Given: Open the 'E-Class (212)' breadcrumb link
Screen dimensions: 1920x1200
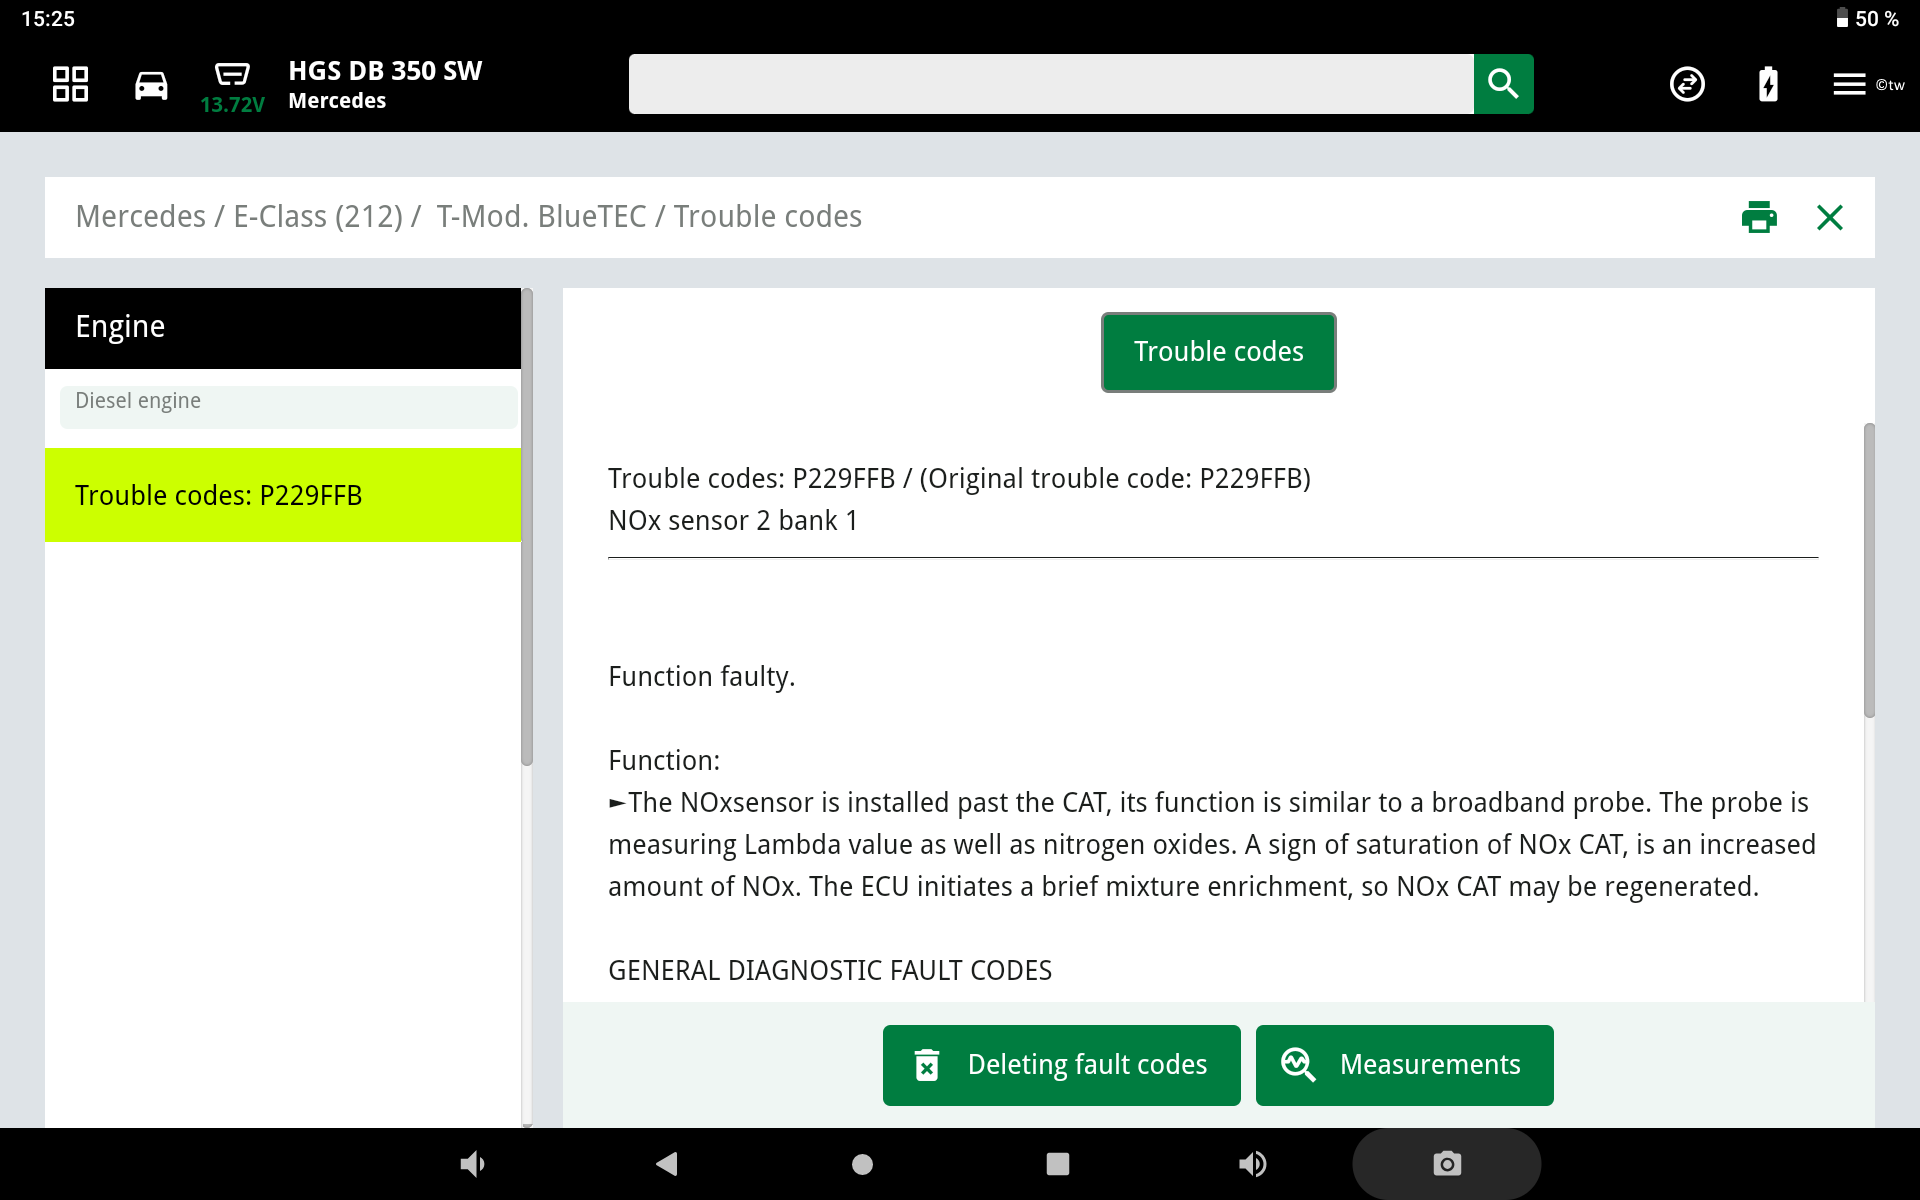Looking at the screenshot, I should pos(320,216).
